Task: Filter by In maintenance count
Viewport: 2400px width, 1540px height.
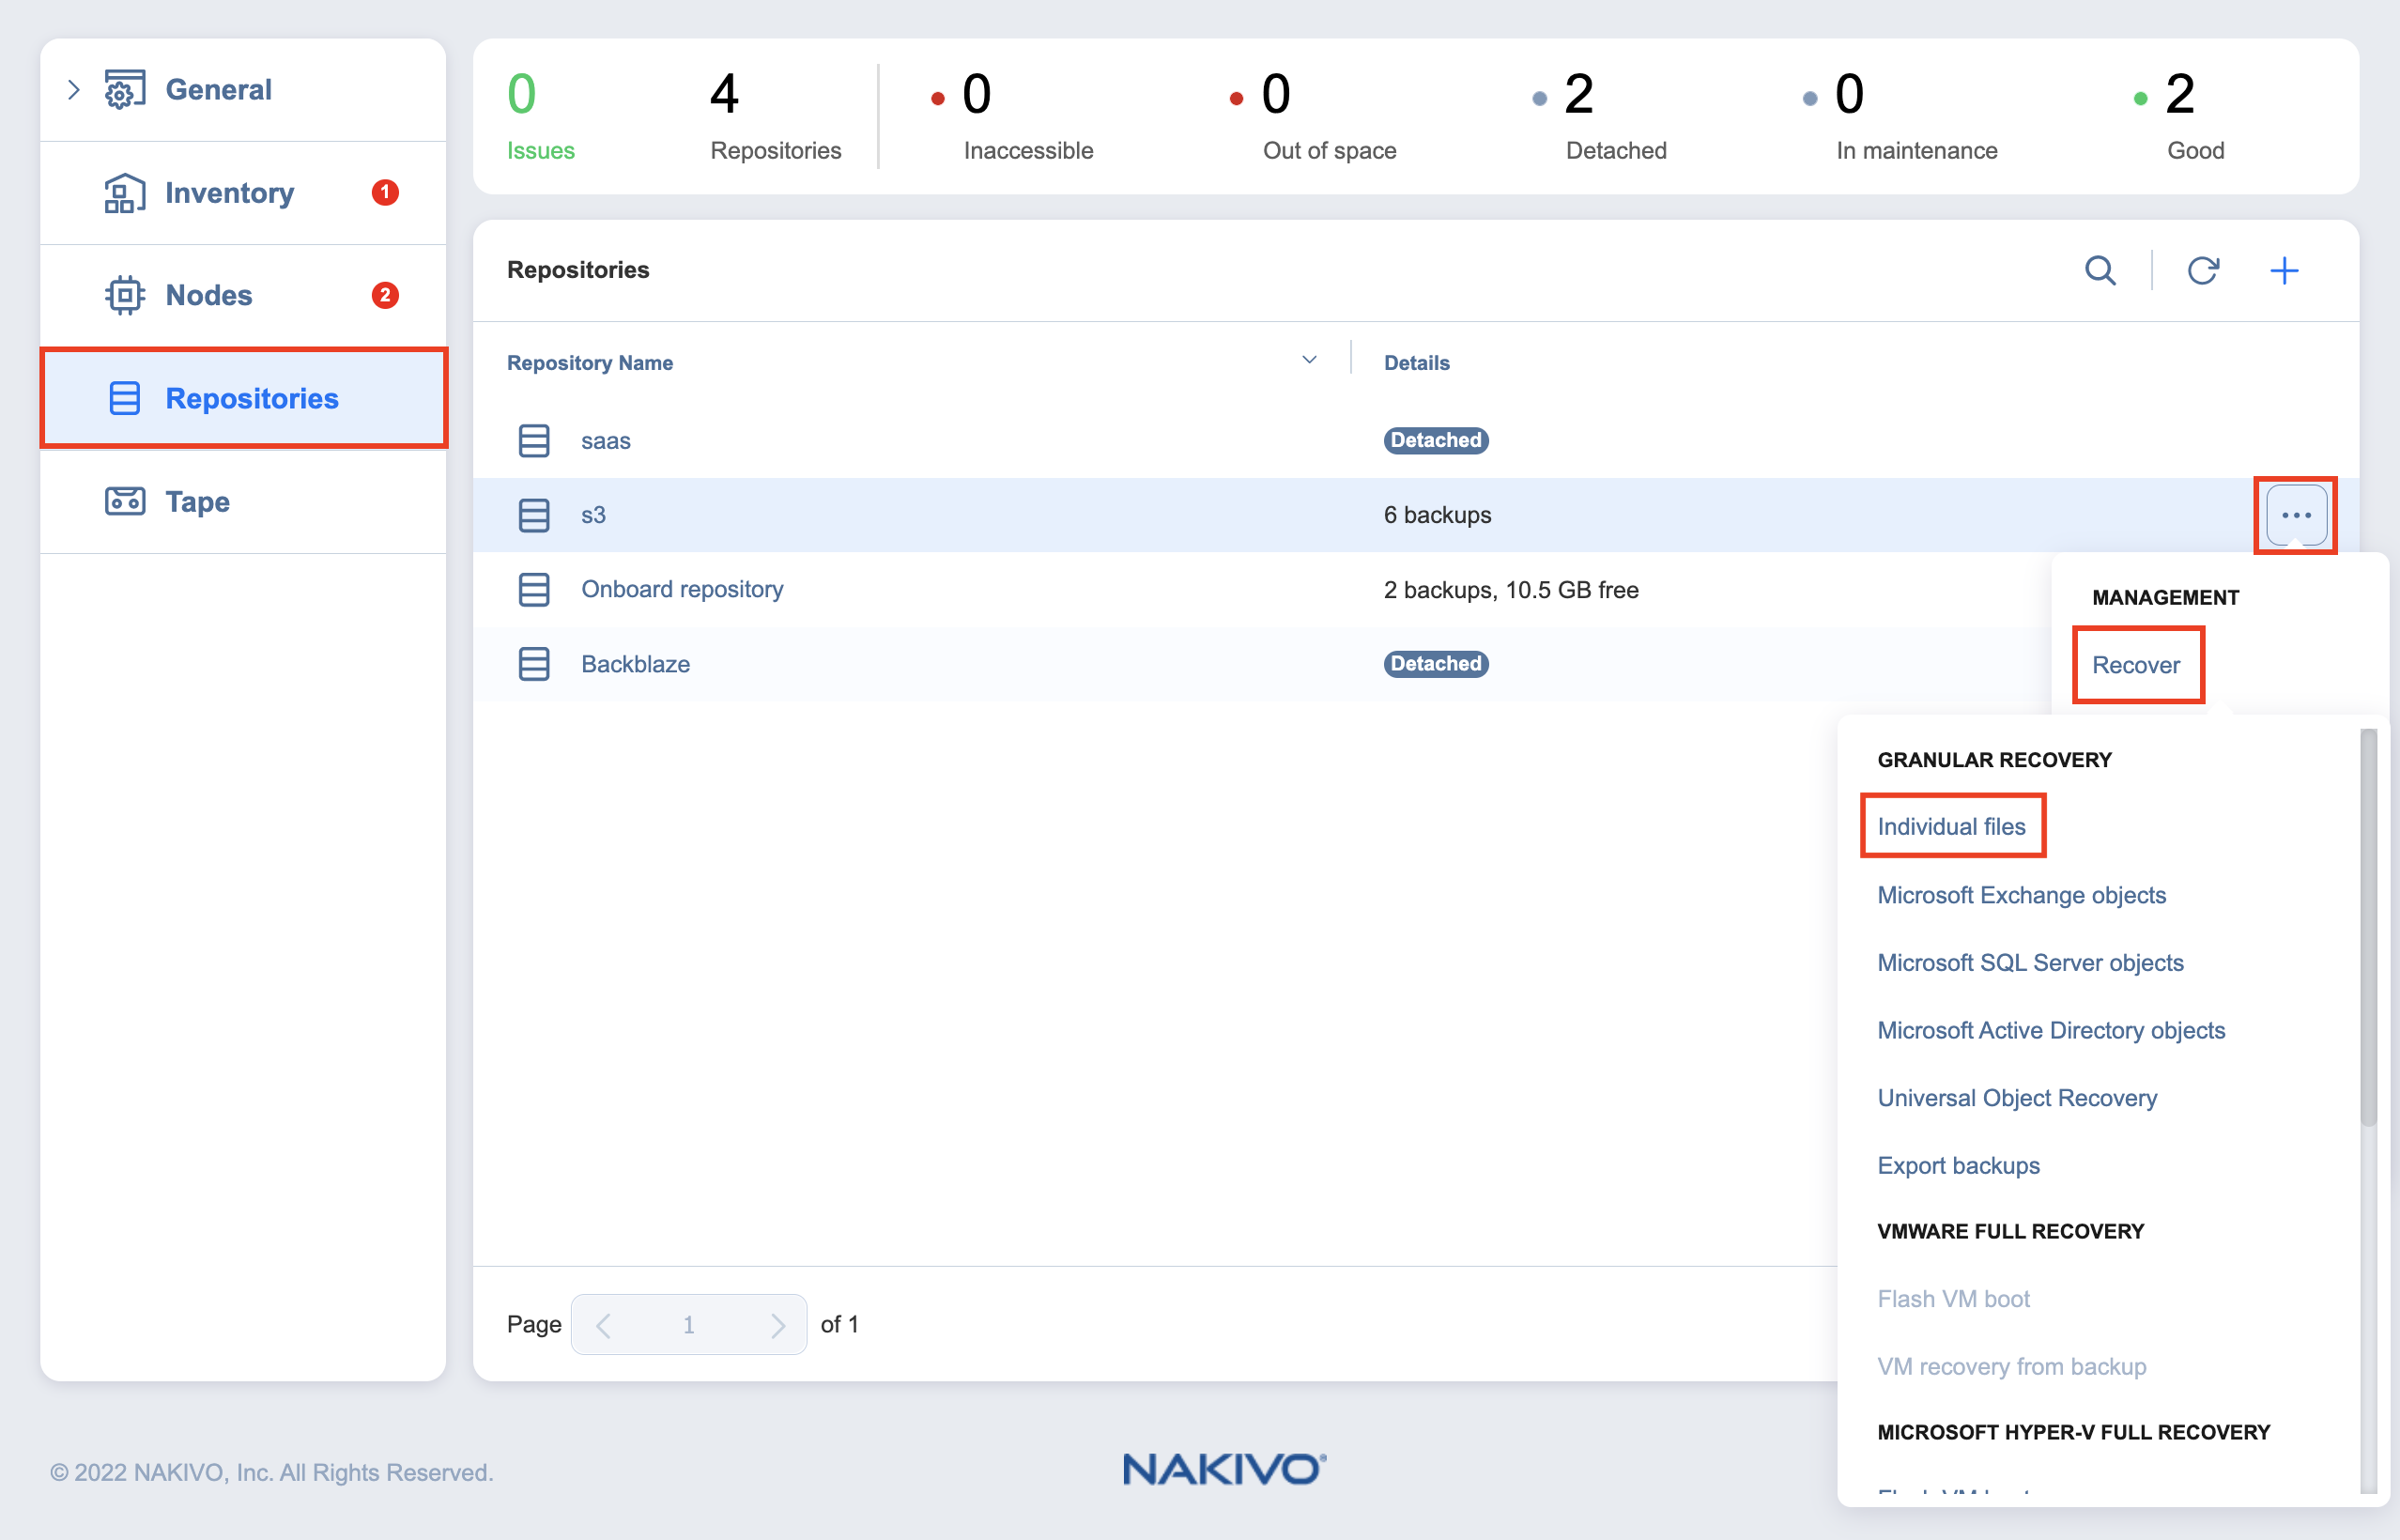Action: click(x=1900, y=116)
